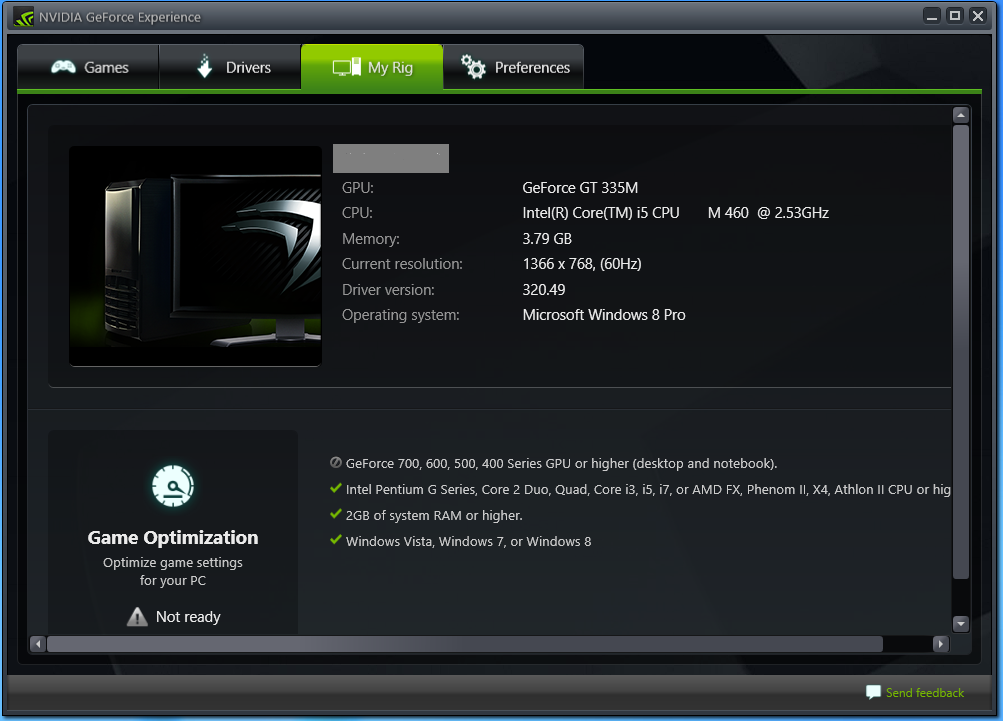Click the 'Memory:' label
Image resolution: width=1003 pixels, height=721 pixels.
(x=371, y=239)
